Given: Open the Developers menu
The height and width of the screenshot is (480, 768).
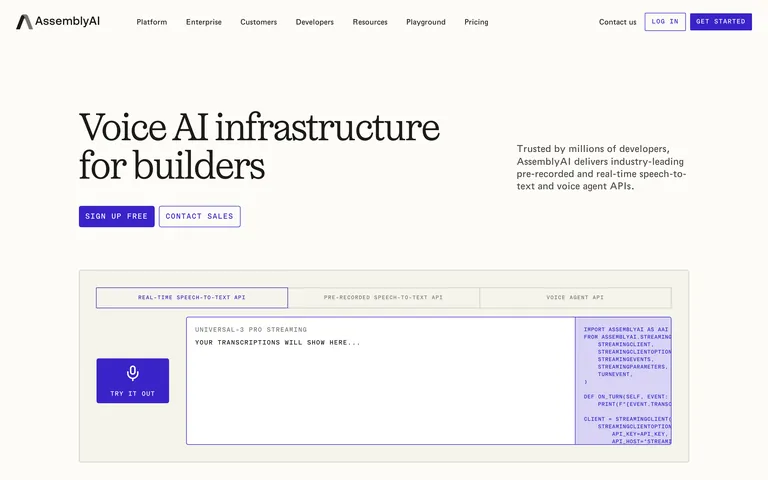Looking at the screenshot, I should click(314, 22).
